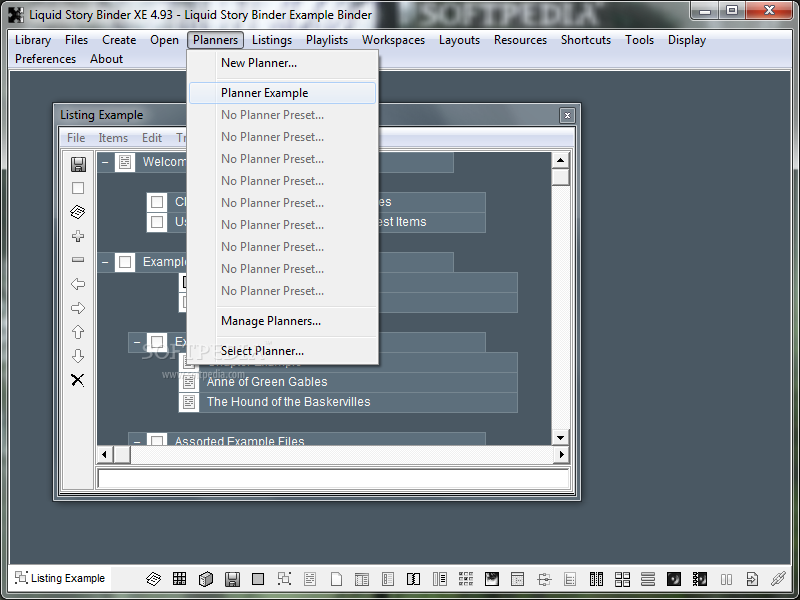Click the floppy disk icon in bottom toolbar
The width and height of the screenshot is (800, 600).
232,579
